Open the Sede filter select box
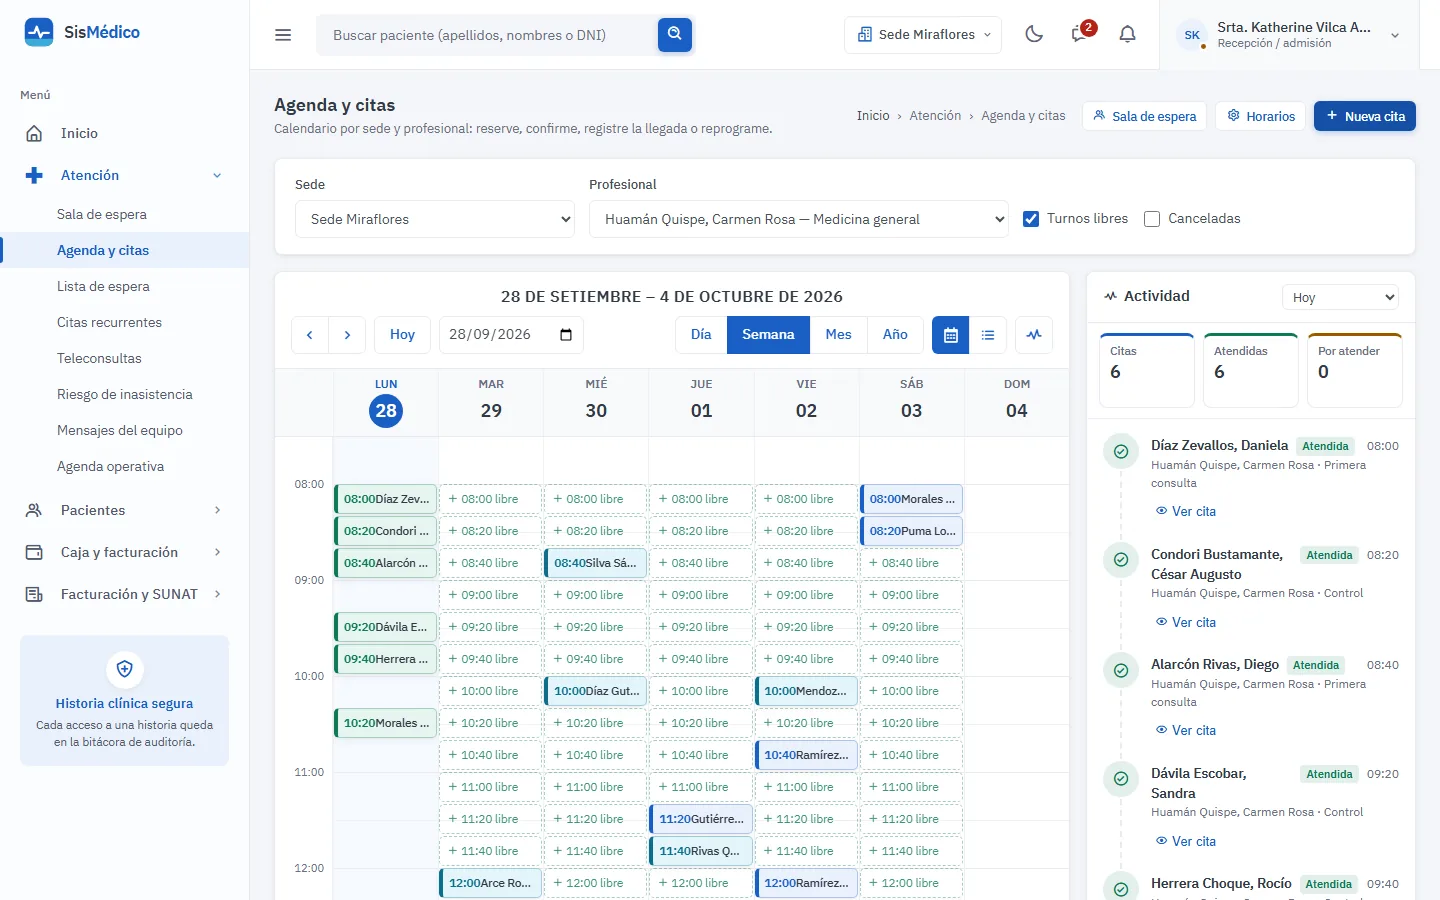Screen dimensions: 1440x900 pyautogui.click(x=435, y=219)
